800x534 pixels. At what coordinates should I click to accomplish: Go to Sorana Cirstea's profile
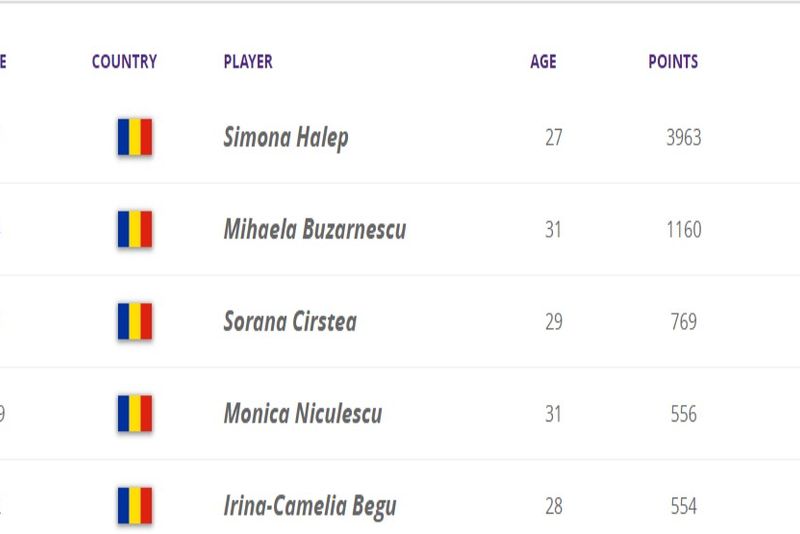click(x=290, y=322)
